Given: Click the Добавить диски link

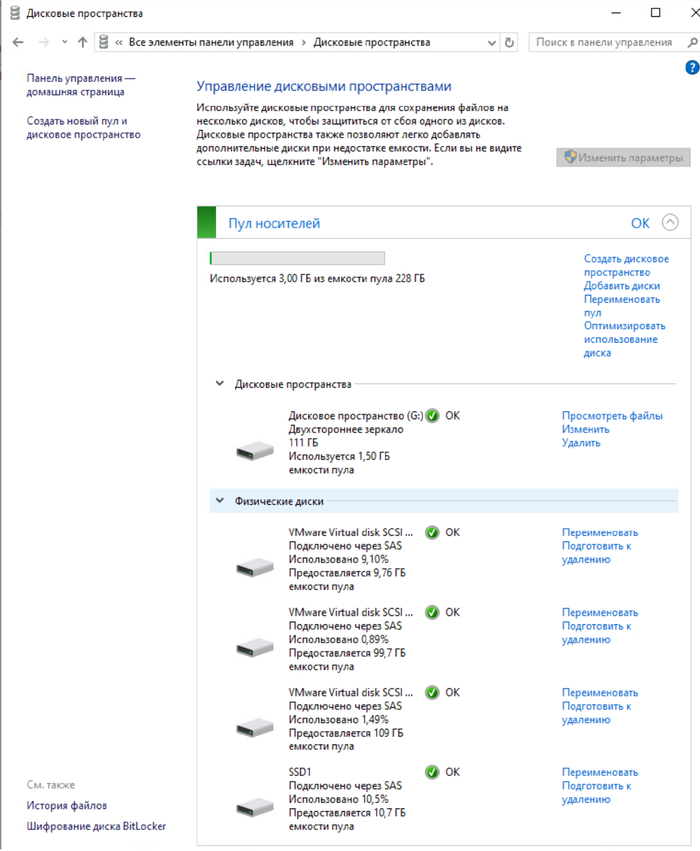Looking at the screenshot, I should (x=622, y=286).
